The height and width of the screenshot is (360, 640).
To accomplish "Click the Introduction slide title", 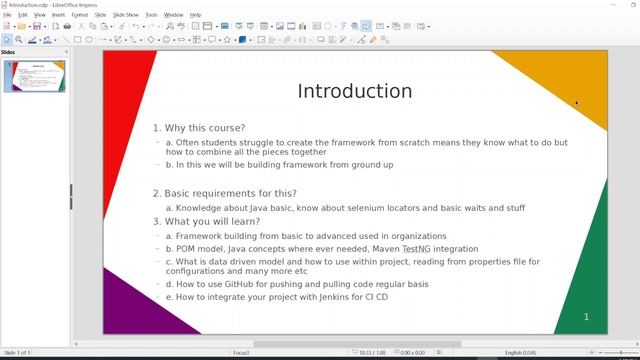I will (x=355, y=91).
